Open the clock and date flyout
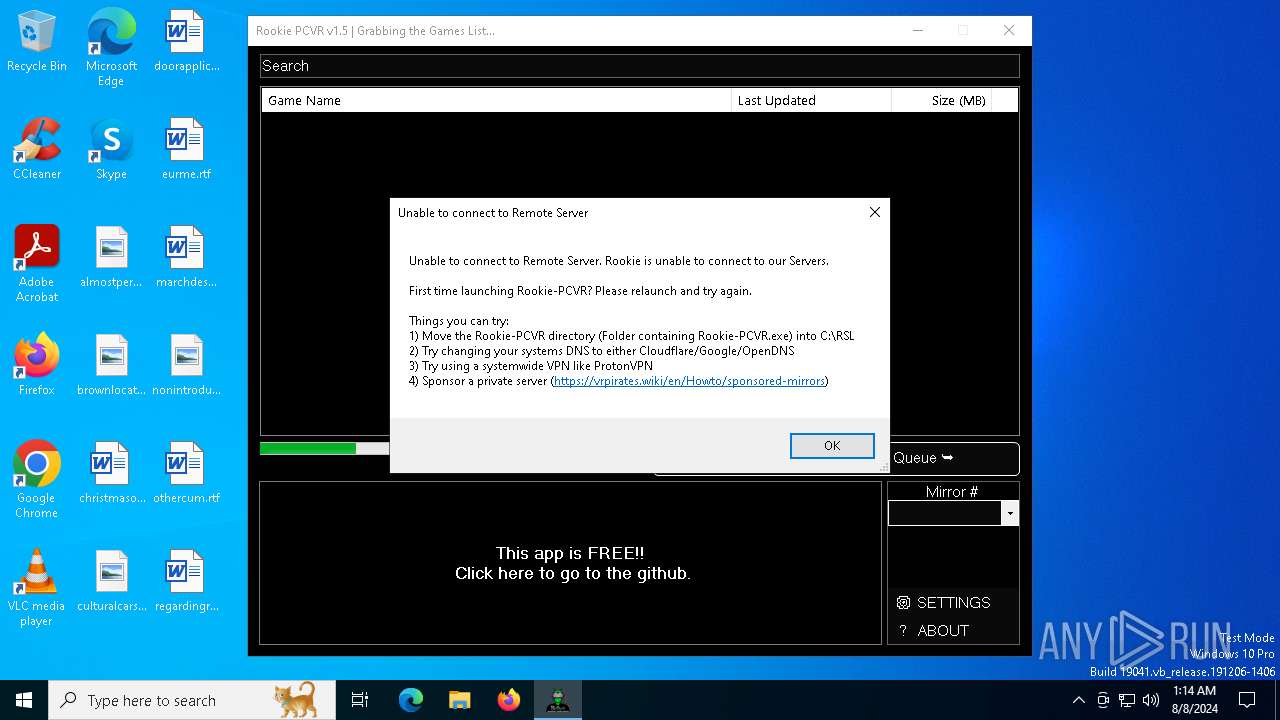This screenshot has height=720, width=1280. click(1194, 700)
